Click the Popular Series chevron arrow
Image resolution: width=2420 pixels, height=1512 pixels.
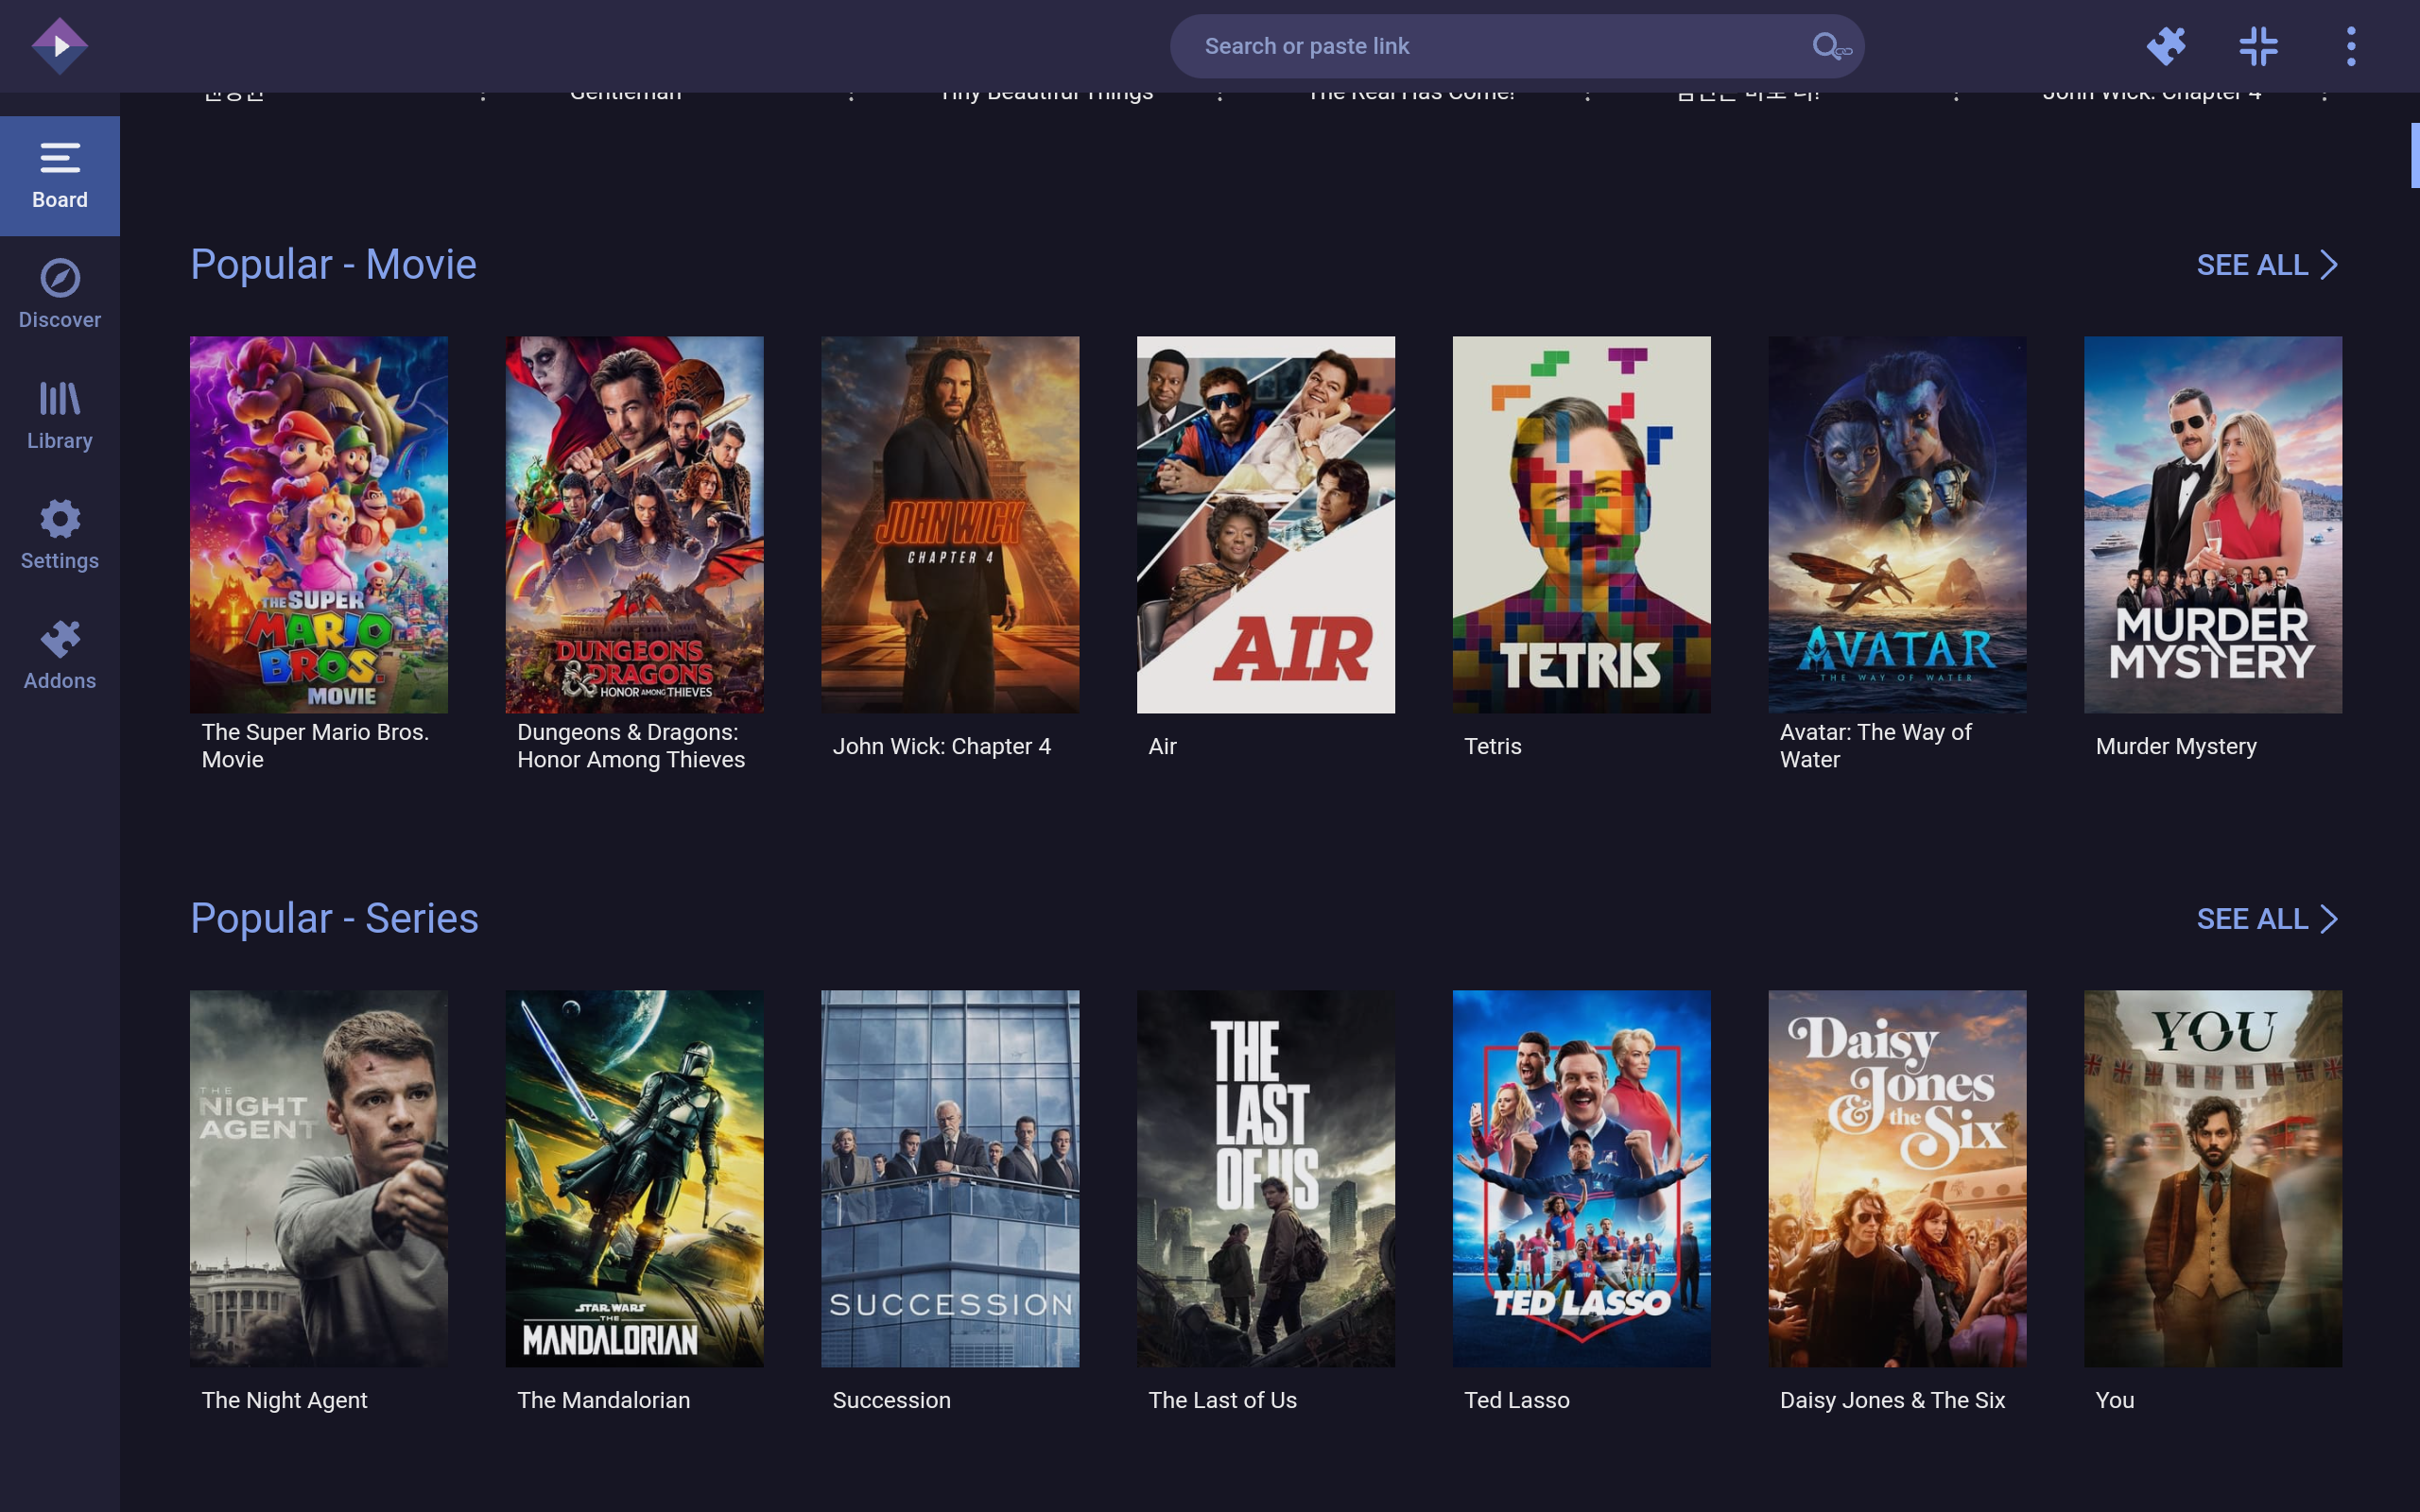tap(2329, 919)
